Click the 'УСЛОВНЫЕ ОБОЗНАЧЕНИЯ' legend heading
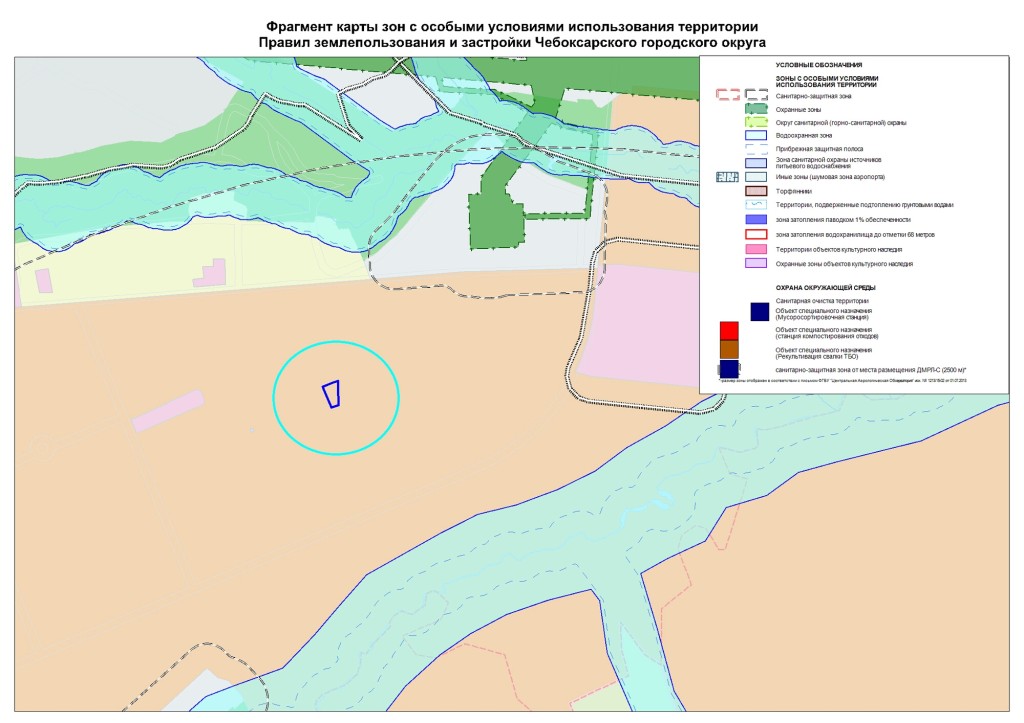 (x=819, y=65)
